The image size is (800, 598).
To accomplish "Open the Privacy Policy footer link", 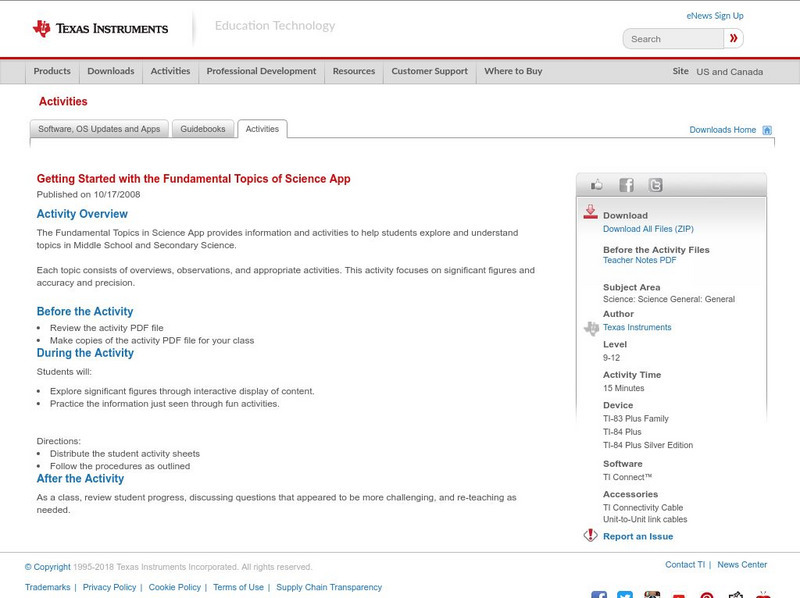I will point(109,587).
